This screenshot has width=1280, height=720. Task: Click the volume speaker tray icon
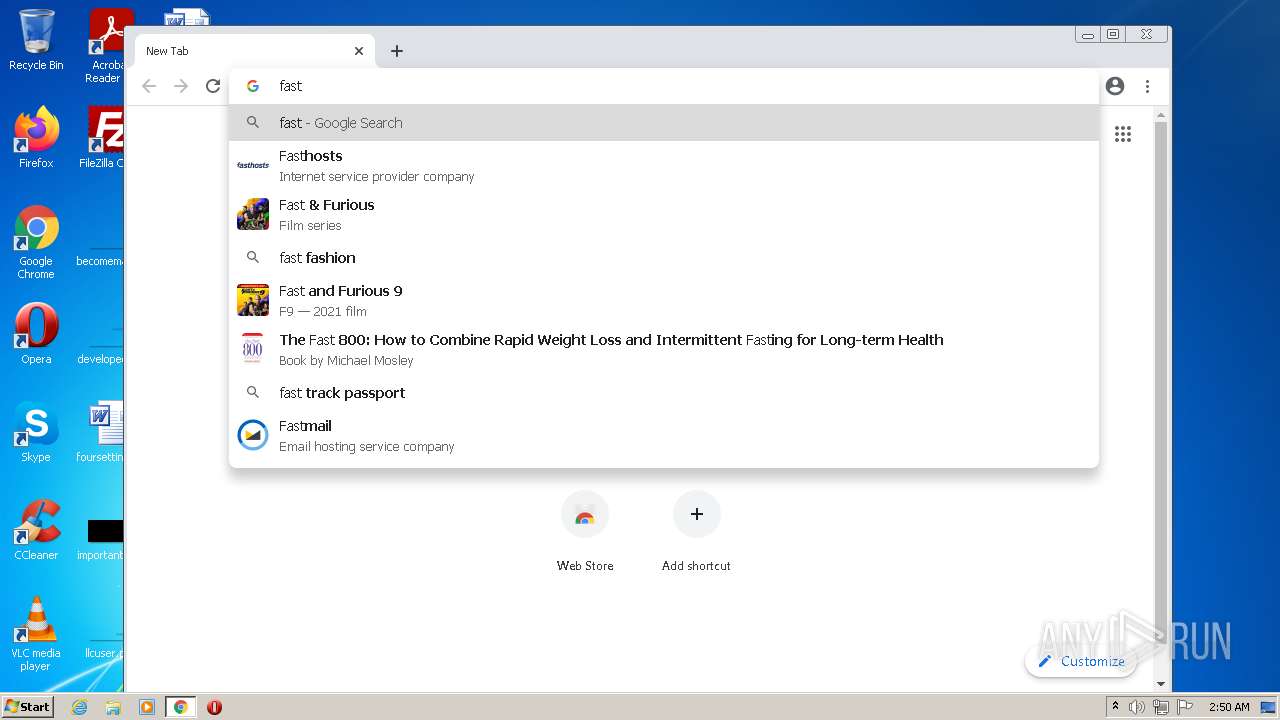(x=1137, y=707)
